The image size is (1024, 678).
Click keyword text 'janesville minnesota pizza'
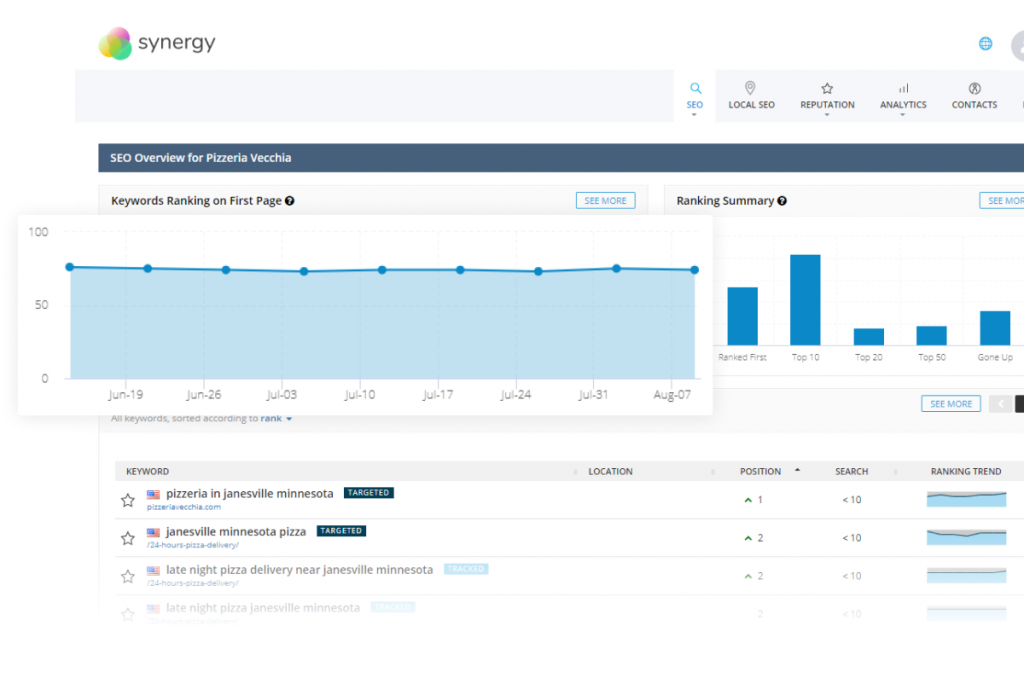236,532
